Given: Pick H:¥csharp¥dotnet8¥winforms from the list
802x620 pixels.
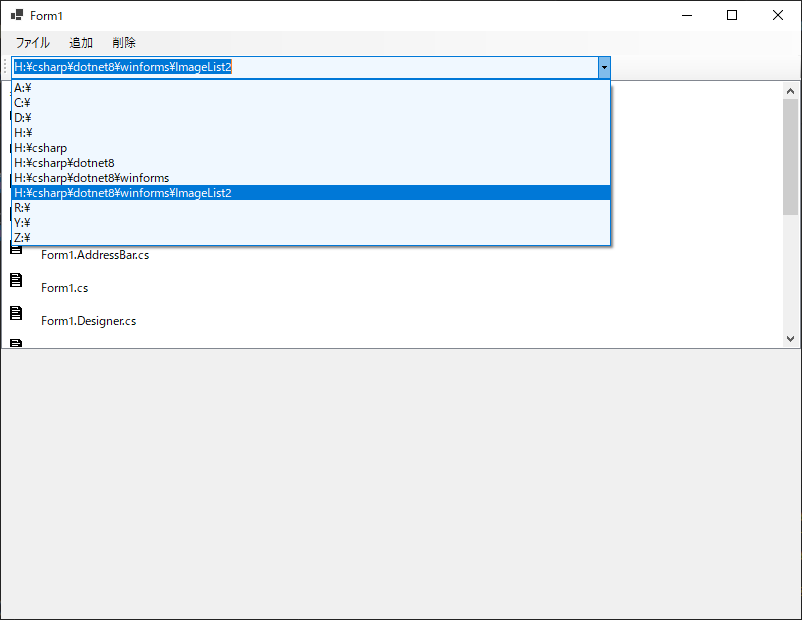Looking at the screenshot, I should click(311, 178).
